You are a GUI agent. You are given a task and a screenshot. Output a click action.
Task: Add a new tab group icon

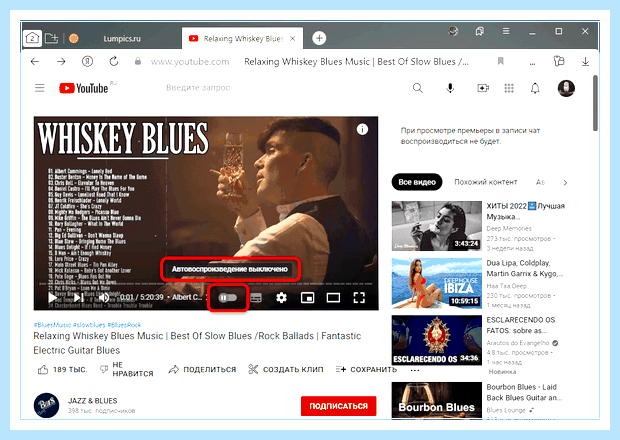point(51,38)
